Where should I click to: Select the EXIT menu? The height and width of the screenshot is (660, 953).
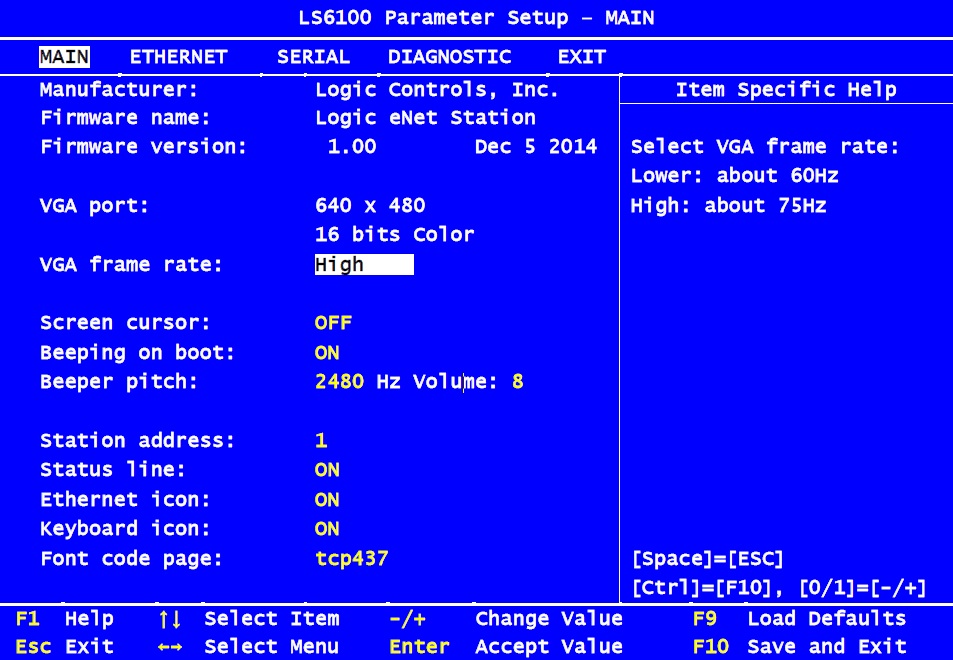point(582,57)
